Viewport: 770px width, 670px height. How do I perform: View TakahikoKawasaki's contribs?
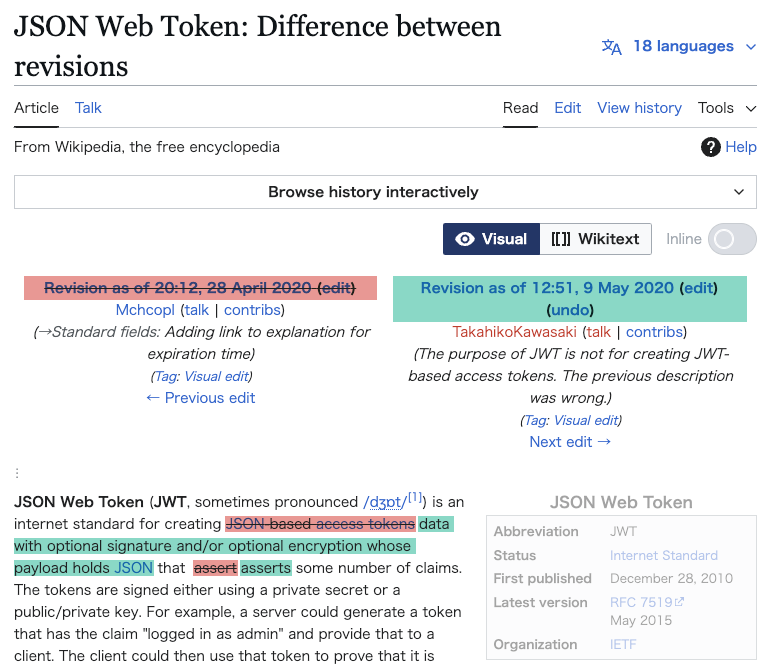[x=654, y=332]
